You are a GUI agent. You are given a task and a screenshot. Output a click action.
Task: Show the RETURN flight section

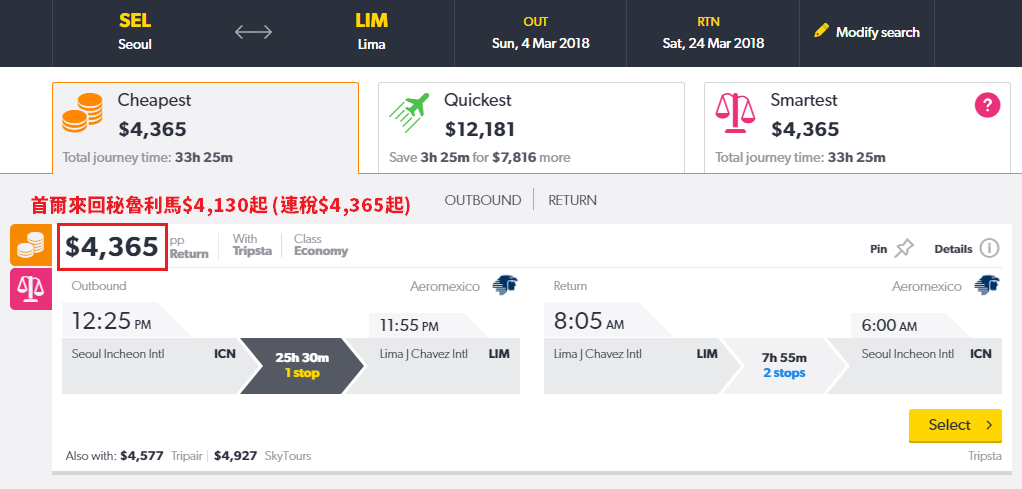coord(572,200)
